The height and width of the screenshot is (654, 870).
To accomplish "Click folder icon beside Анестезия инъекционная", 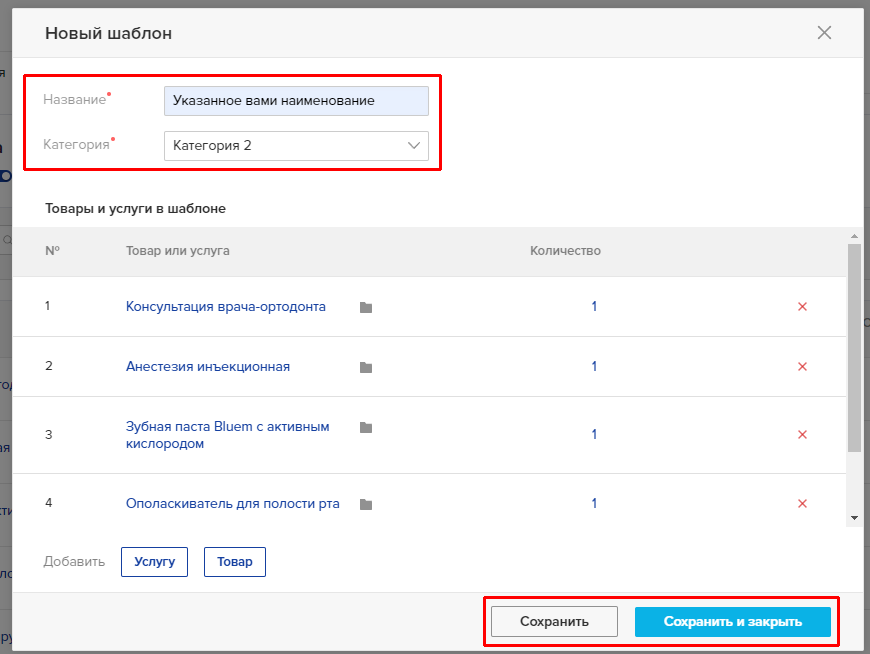I will pyautogui.click(x=366, y=367).
